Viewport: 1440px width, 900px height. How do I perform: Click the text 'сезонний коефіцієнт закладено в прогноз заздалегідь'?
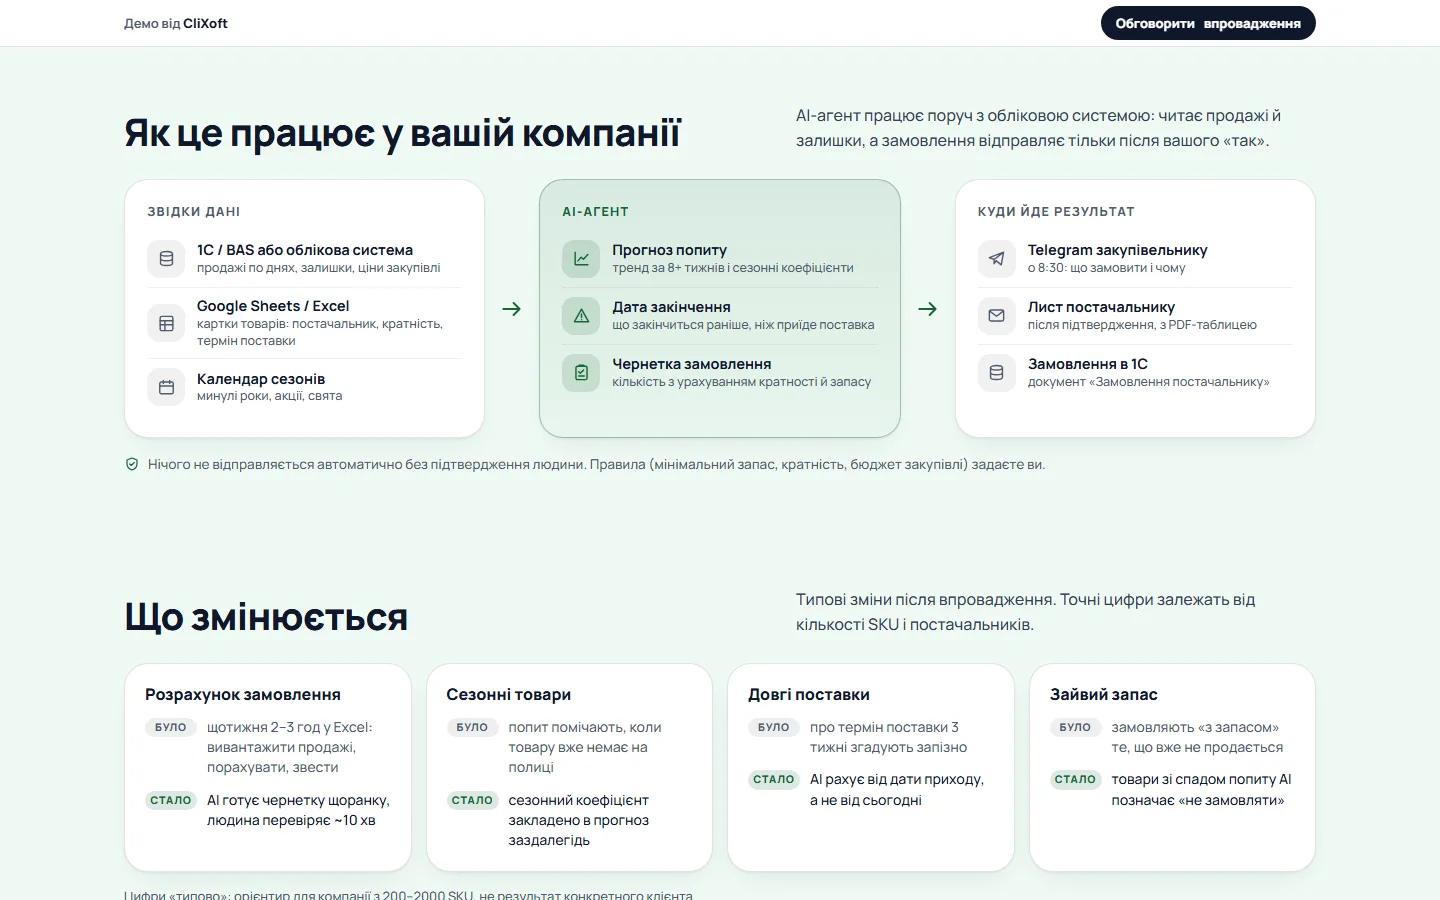578,820
